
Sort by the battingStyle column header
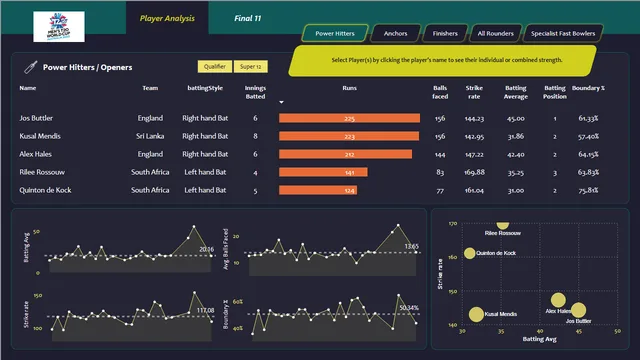pos(205,88)
